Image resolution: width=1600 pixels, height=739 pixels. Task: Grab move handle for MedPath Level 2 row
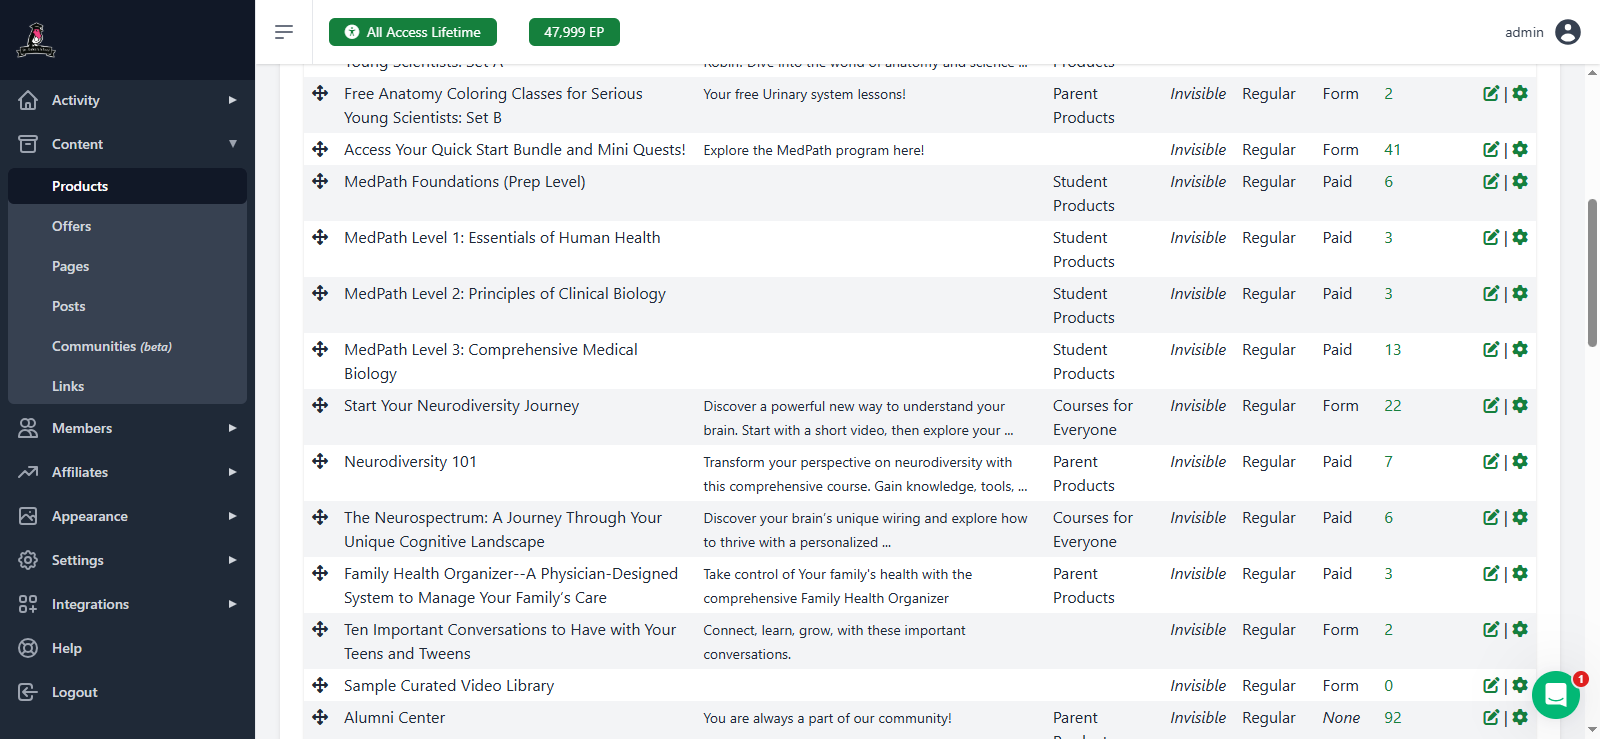pos(320,293)
